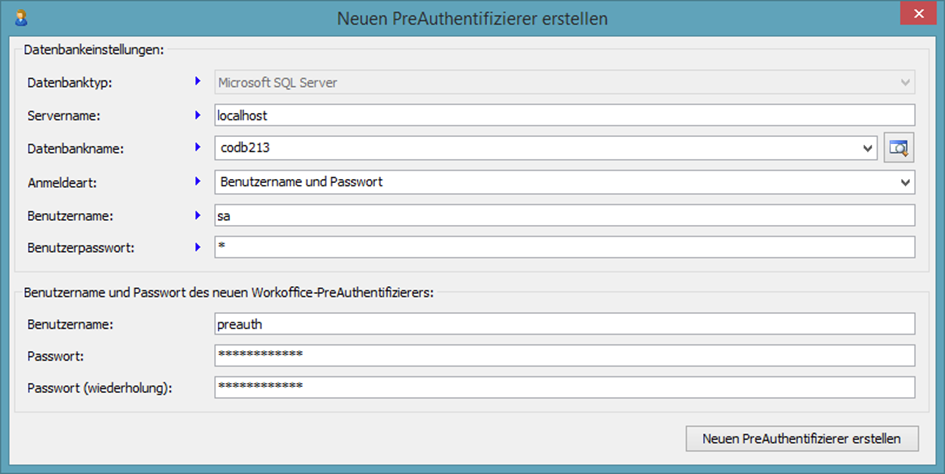
Task: Click blue arrow next to Anmeldeart
Action: tap(198, 182)
